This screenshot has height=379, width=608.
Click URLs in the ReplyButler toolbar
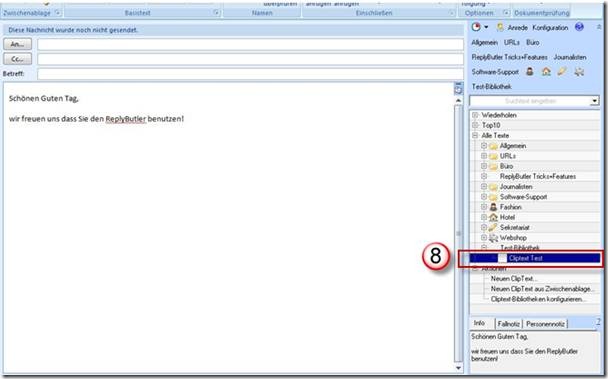pyautogui.click(x=511, y=42)
